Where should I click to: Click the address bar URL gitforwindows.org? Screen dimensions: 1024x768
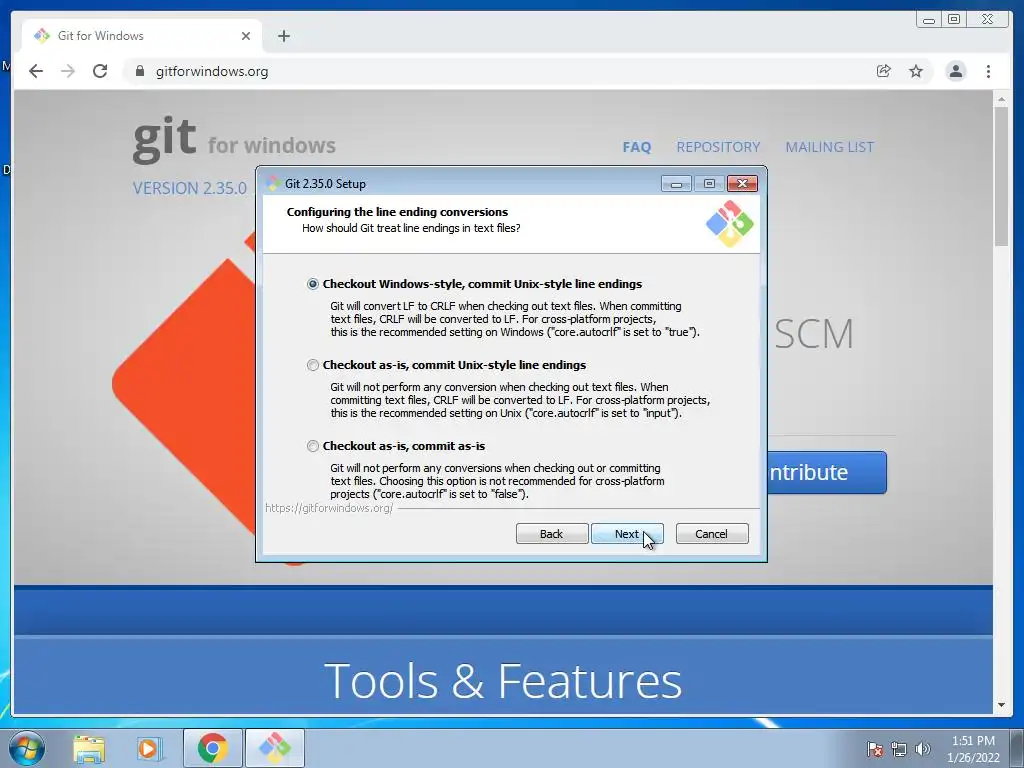pos(212,71)
